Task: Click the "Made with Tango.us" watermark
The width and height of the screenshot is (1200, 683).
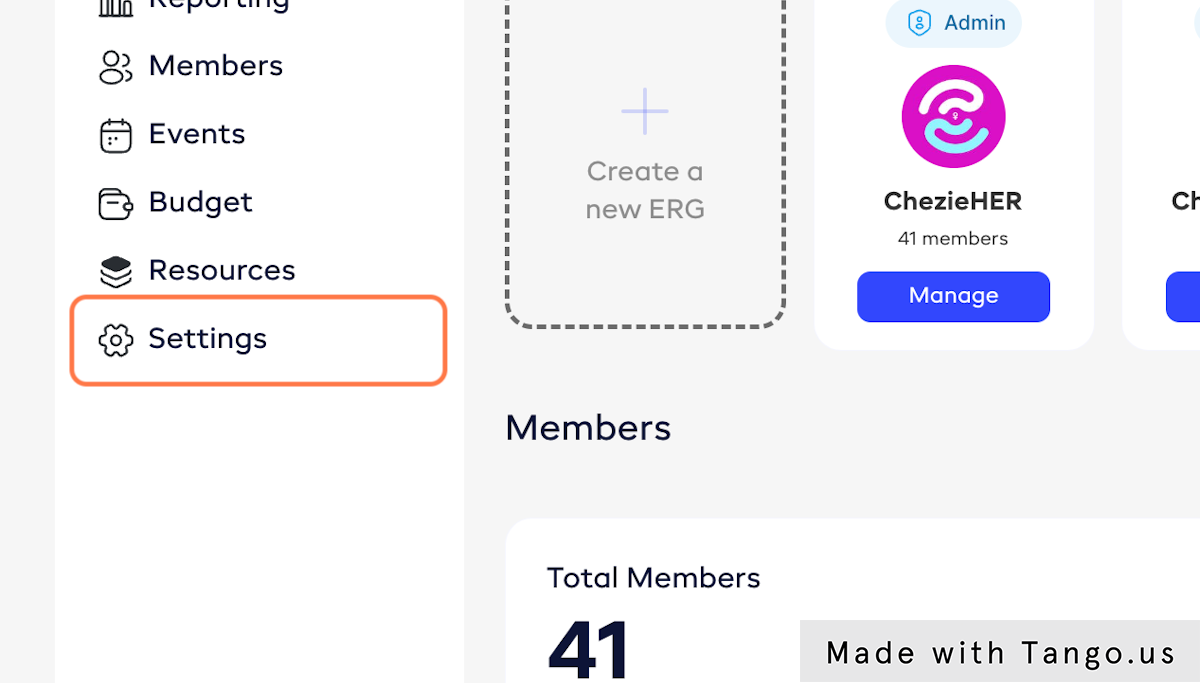Action: tap(1000, 653)
